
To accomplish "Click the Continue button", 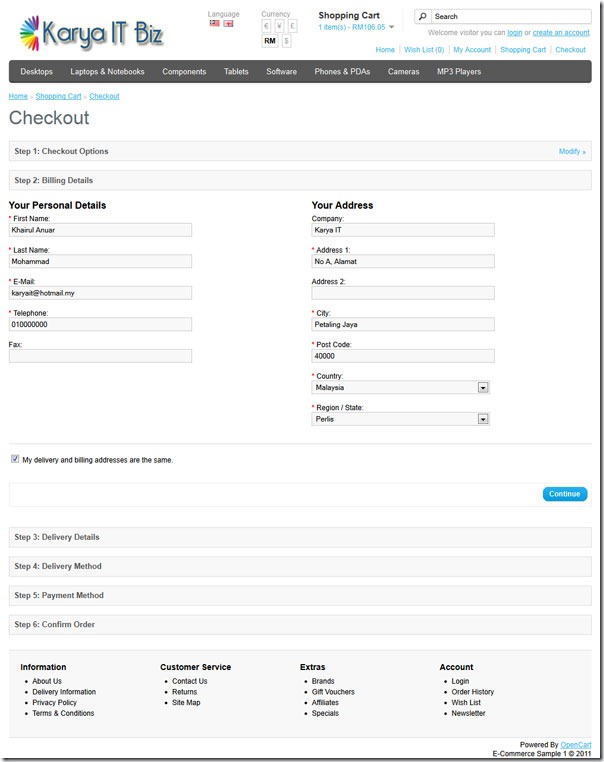I will [565, 494].
